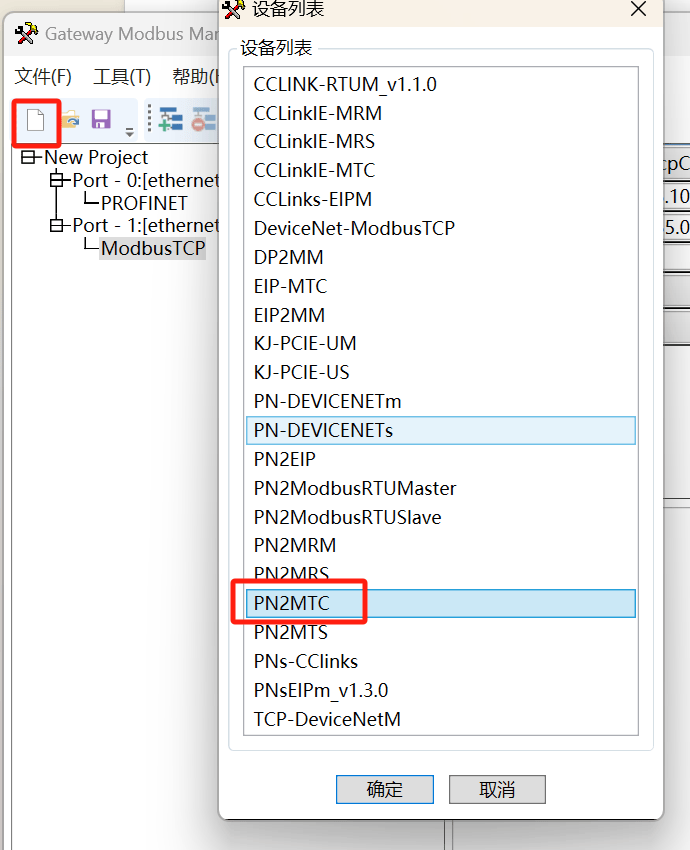Image resolution: width=690 pixels, height=850 pixels.
Task: Open the 工具(T) menu
Action: pos(121,76)
